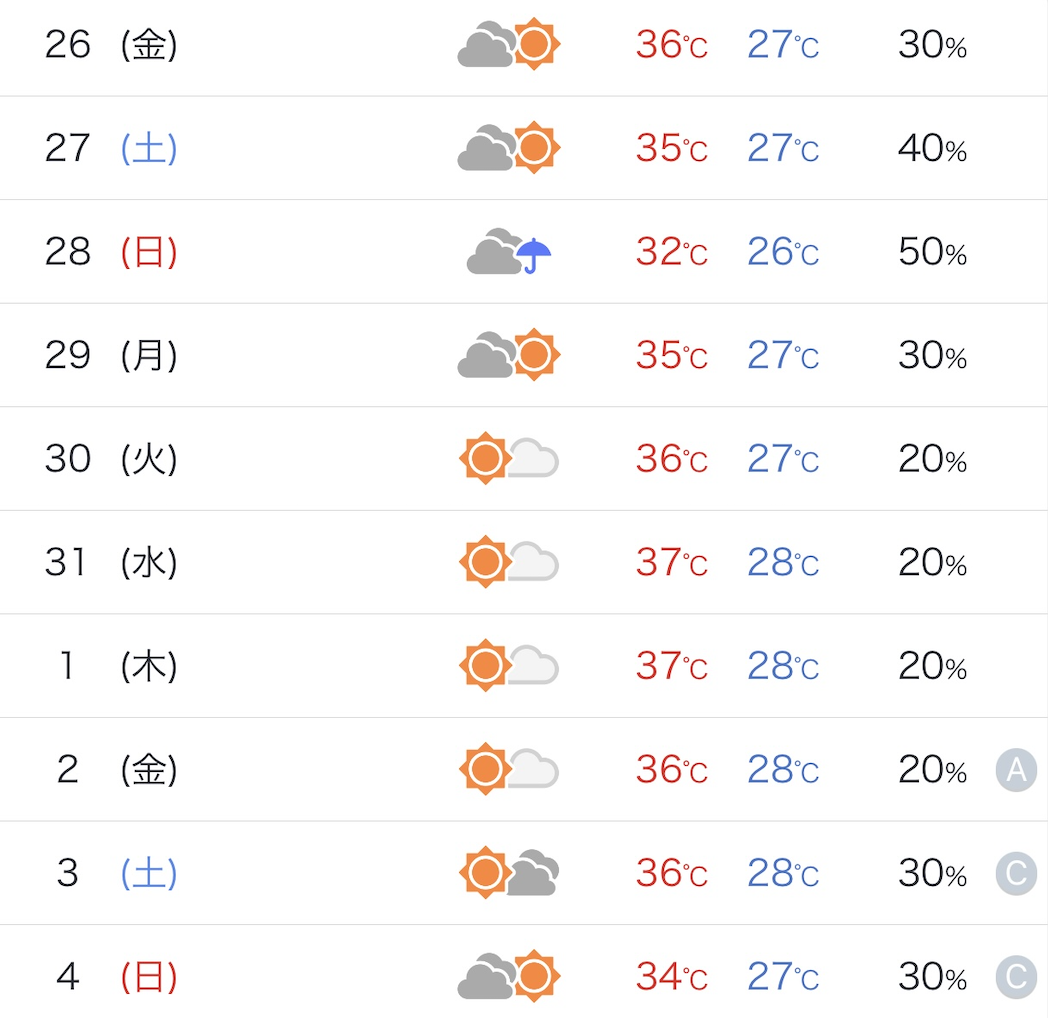Screen dimensions: 1048x1018
Task: Click the reliability badge C on day 3
Action: click(1016, 873)
